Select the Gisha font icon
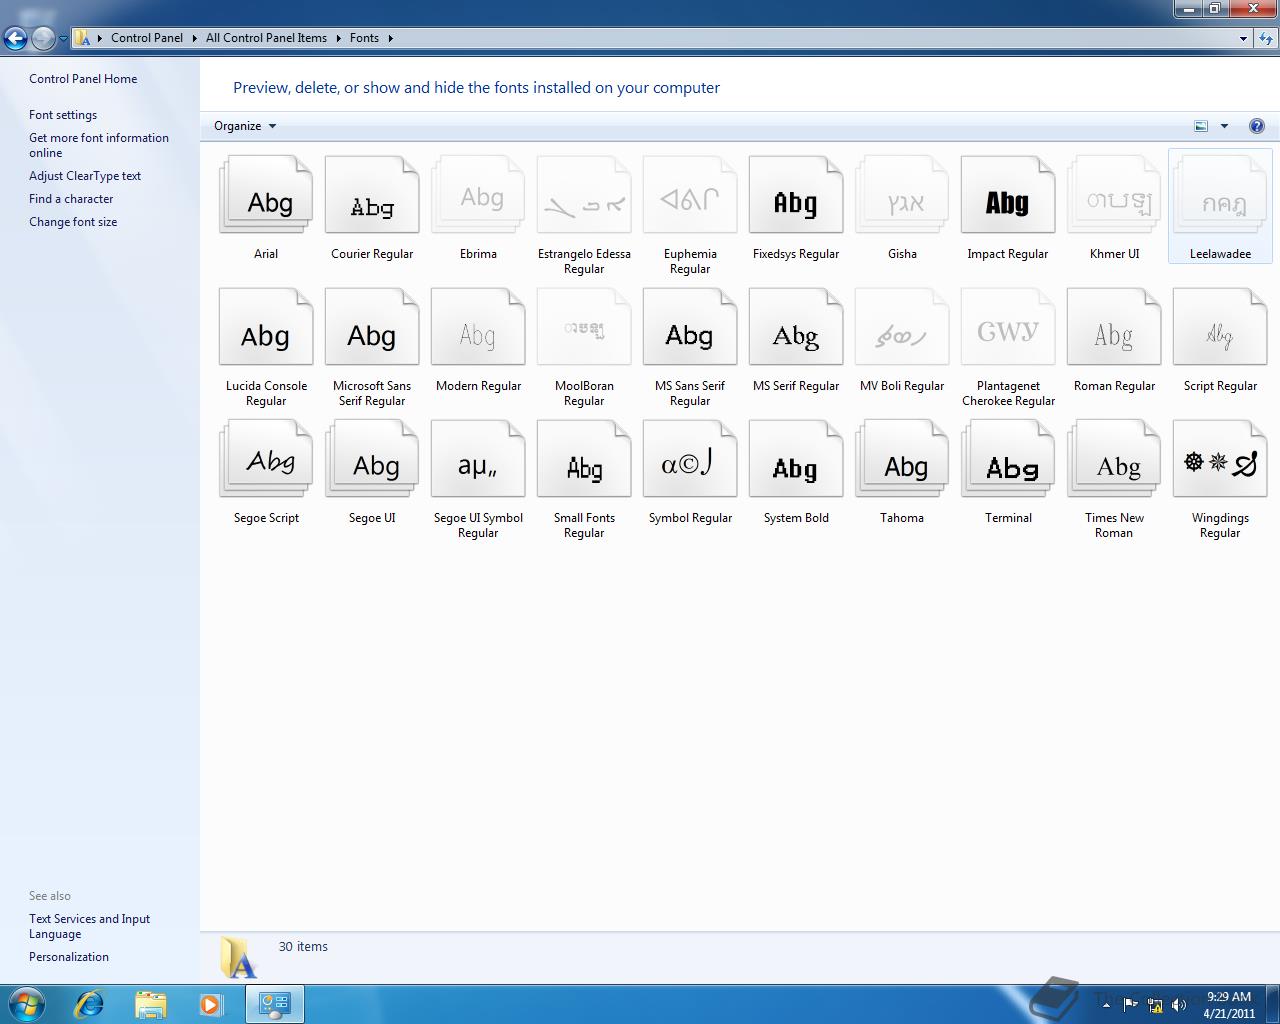 (902, 196)
